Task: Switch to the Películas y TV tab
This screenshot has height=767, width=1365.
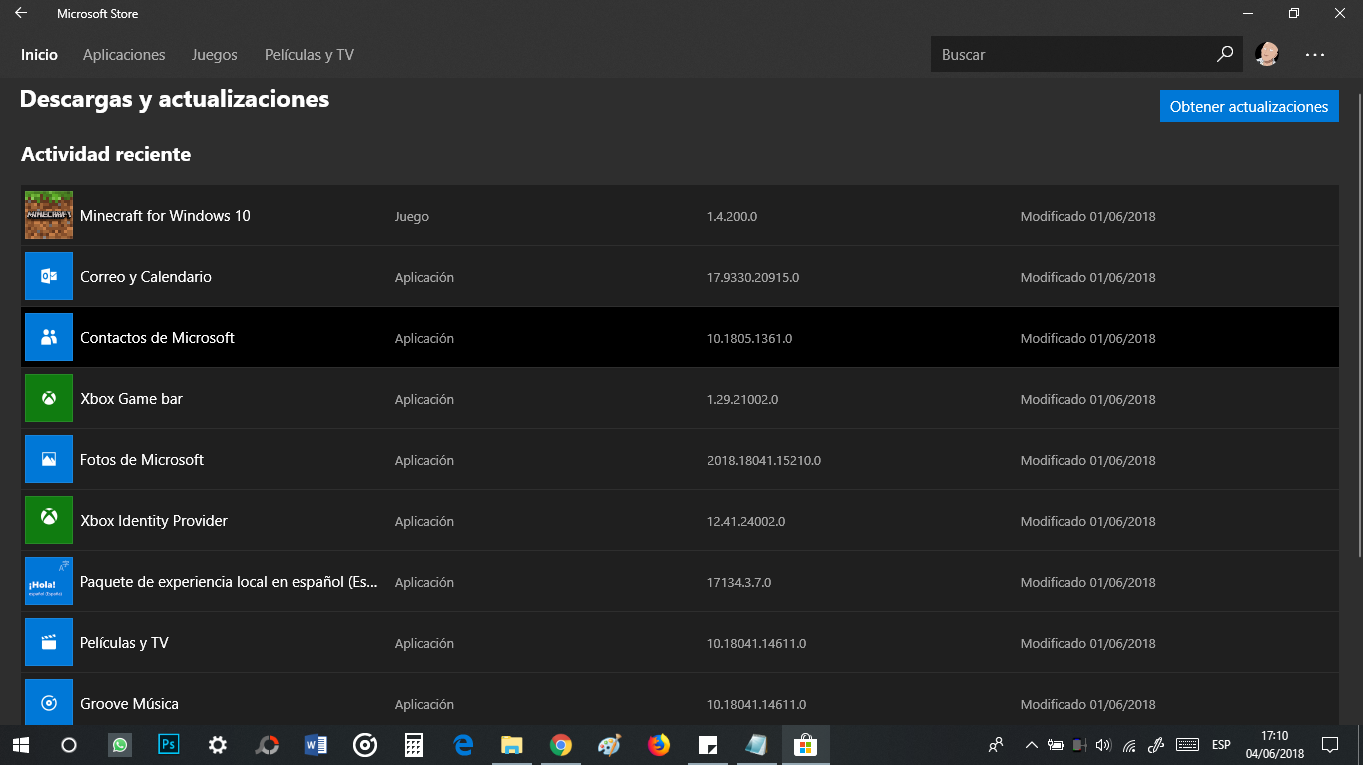Action: (309, 55)
